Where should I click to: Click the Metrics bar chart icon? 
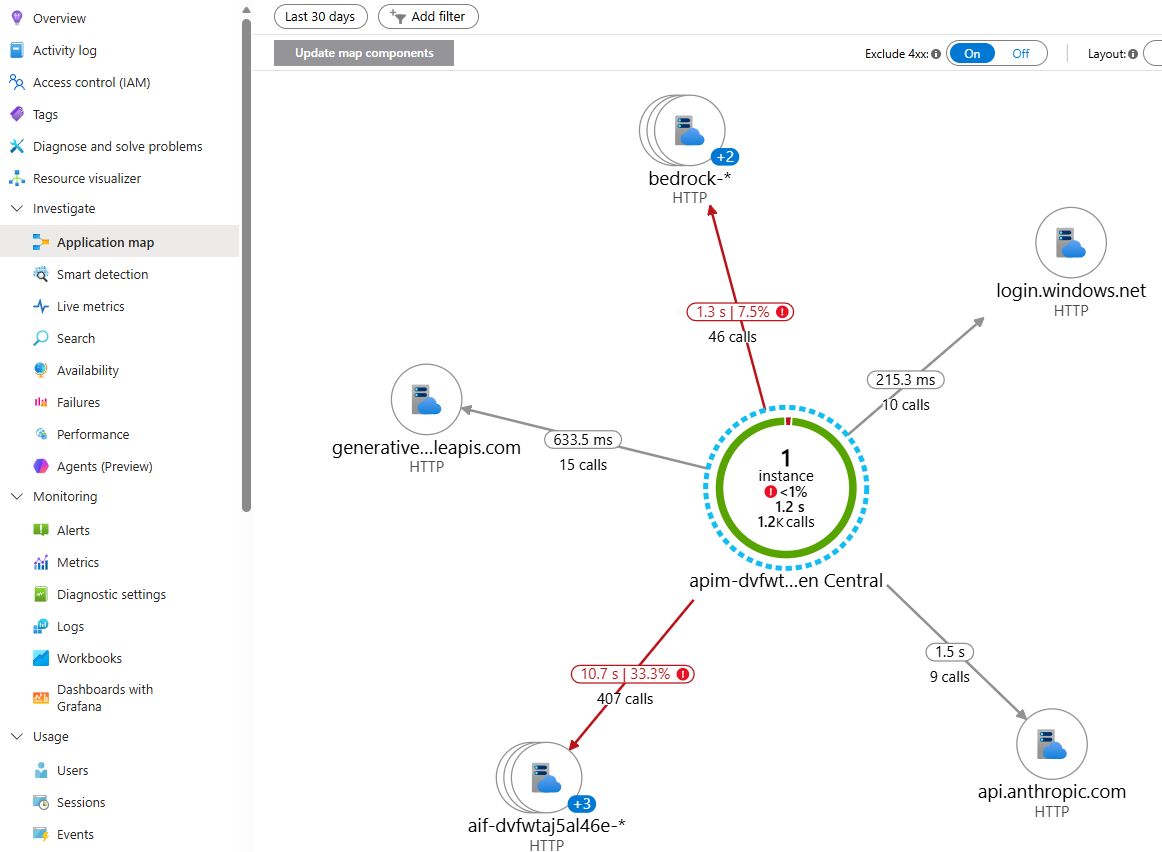(41, 562)
